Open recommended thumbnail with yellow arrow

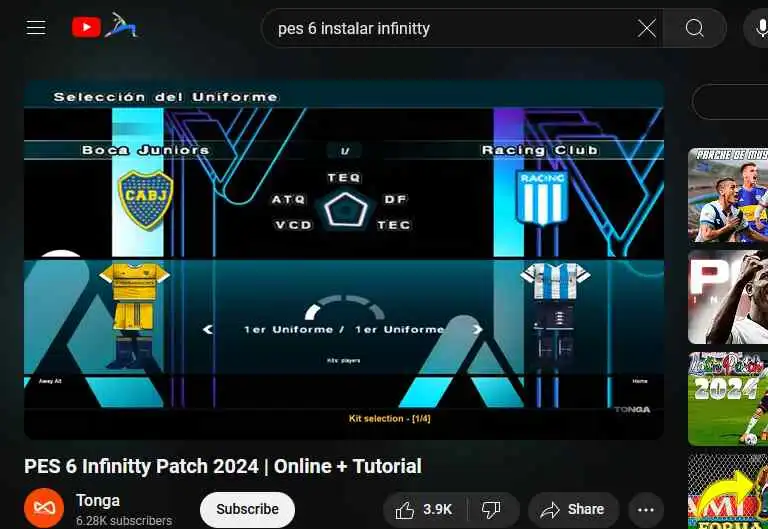728,491
